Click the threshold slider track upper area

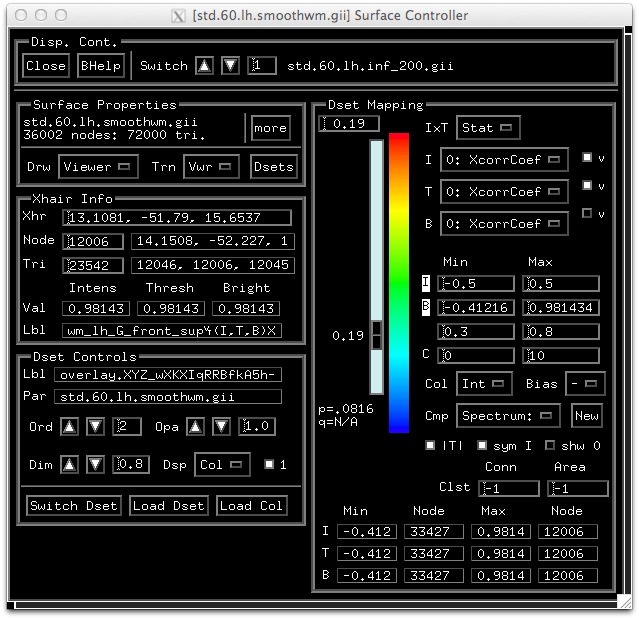tap(377, 230)
